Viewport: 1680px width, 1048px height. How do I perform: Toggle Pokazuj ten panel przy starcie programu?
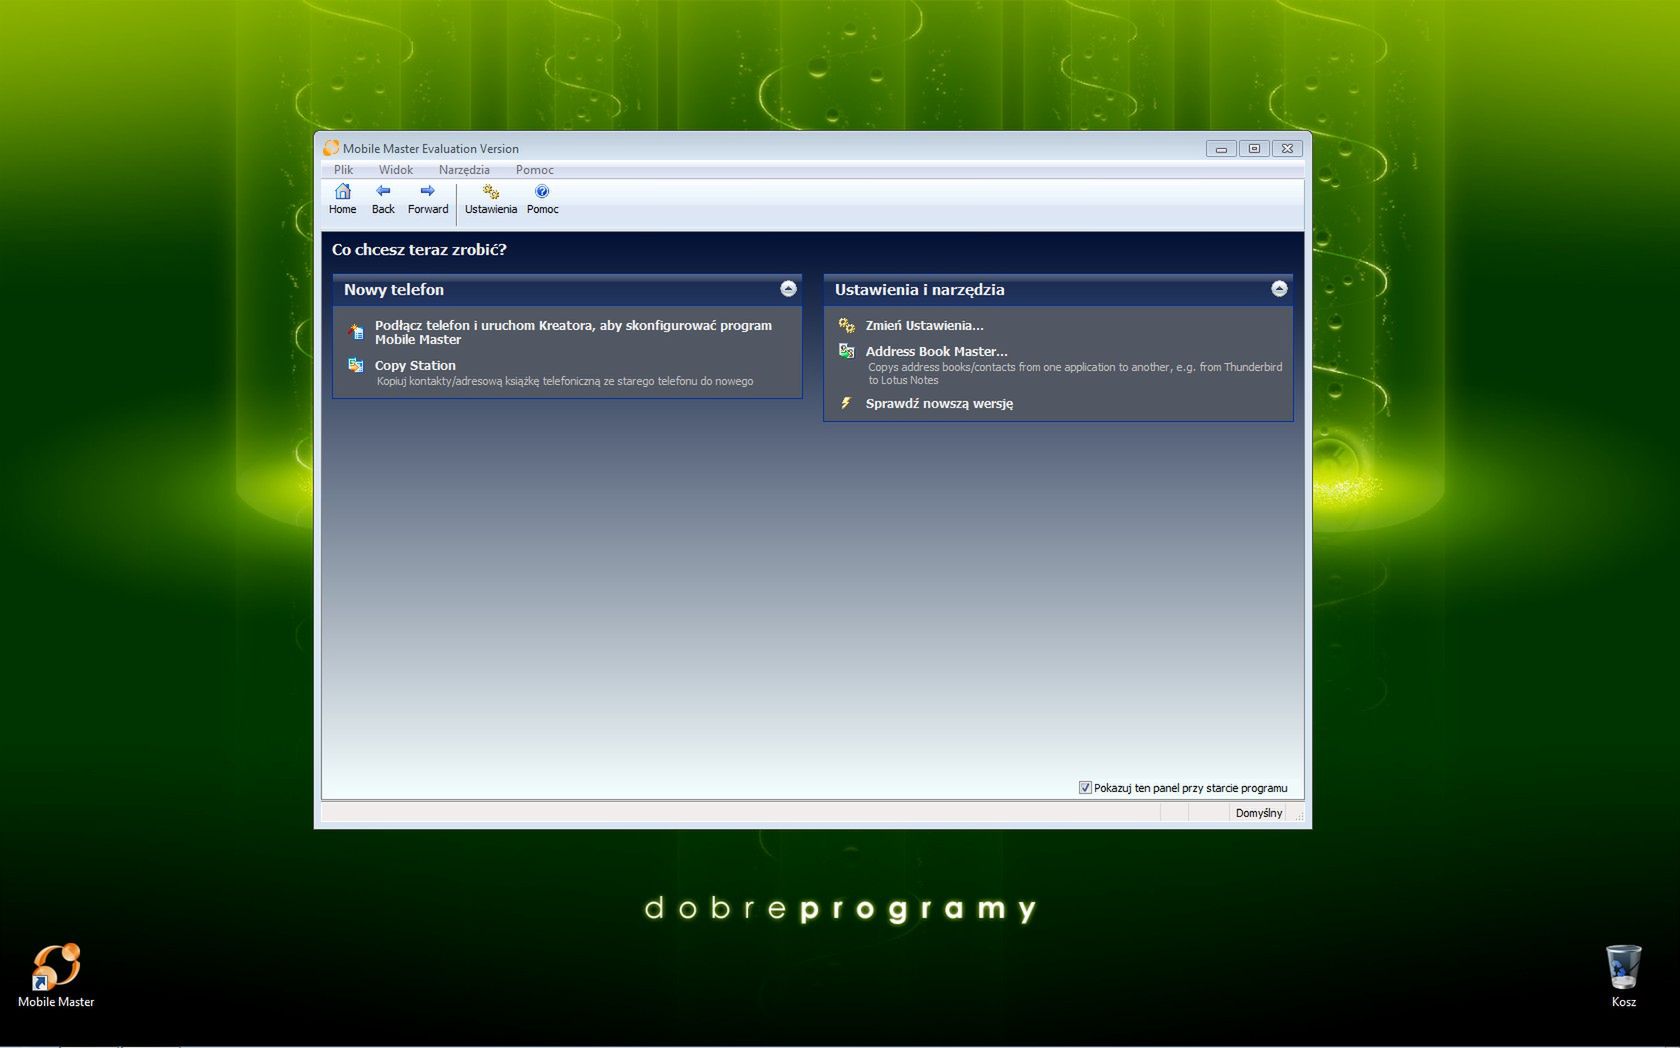(x=1085, y=788)
